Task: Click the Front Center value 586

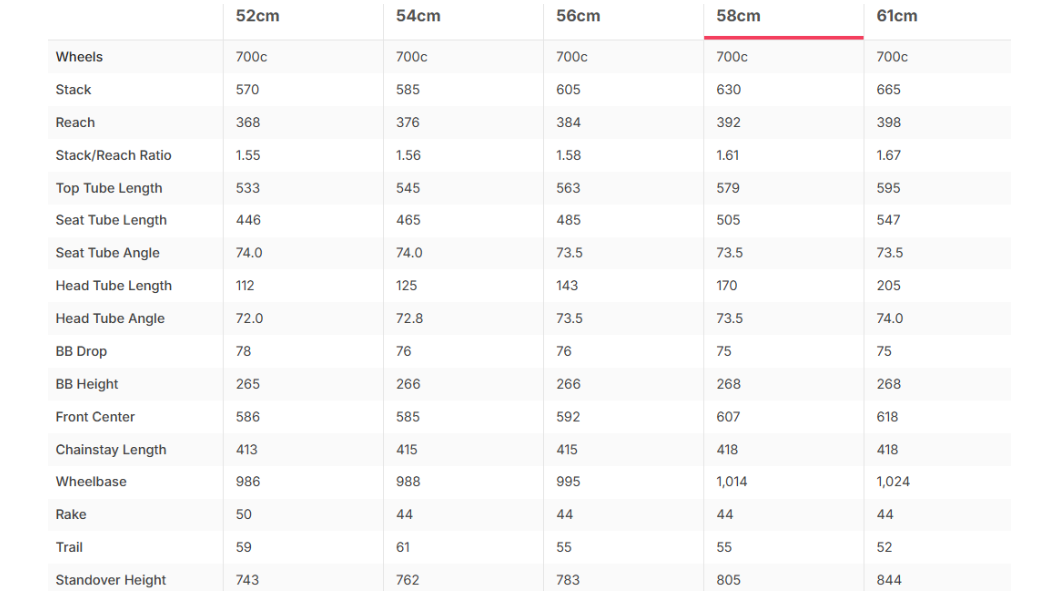Action: [248, 416]
